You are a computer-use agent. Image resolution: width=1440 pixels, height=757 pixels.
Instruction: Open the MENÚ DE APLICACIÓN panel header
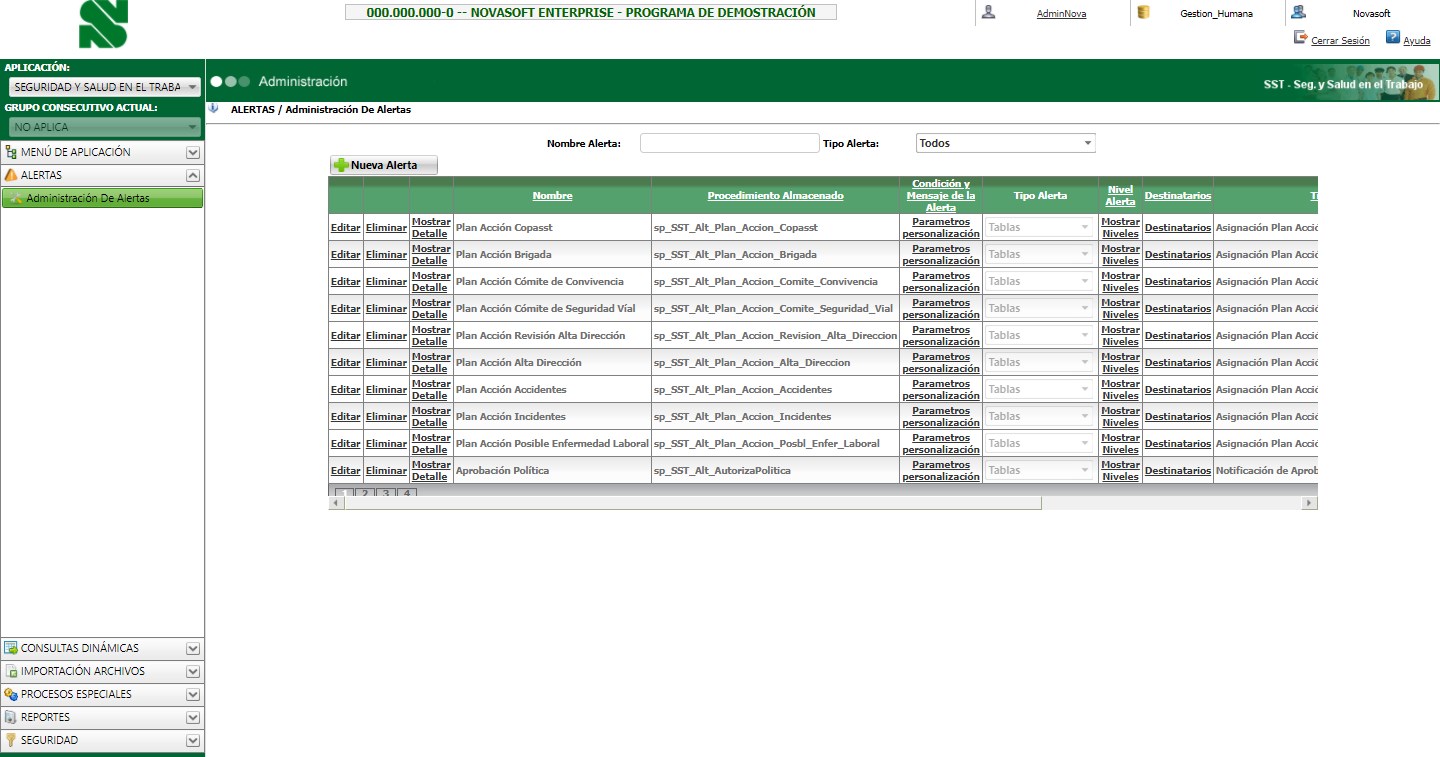tap(103, 152)
